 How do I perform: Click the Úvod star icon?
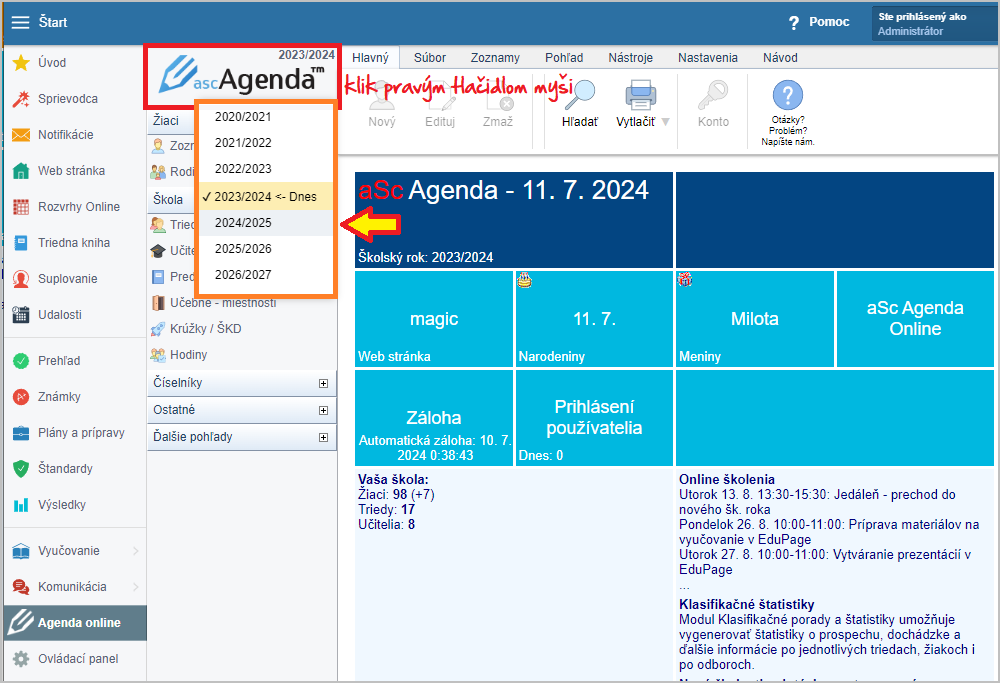coord(21,62)
